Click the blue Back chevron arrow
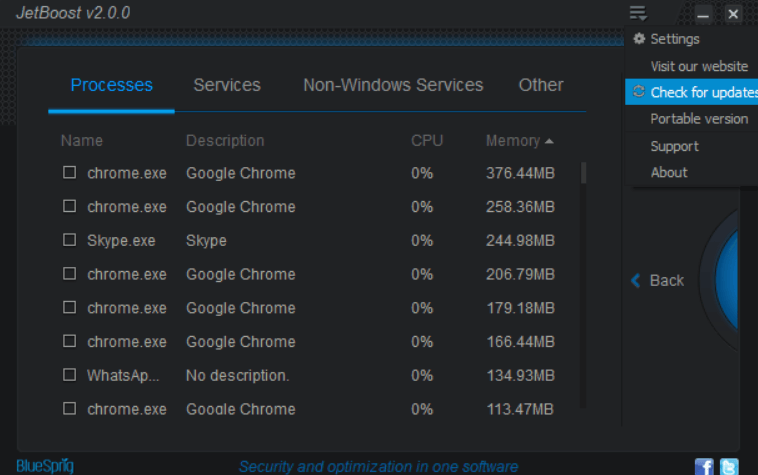The width and height of the screenshot is (758, 475). 636,280
